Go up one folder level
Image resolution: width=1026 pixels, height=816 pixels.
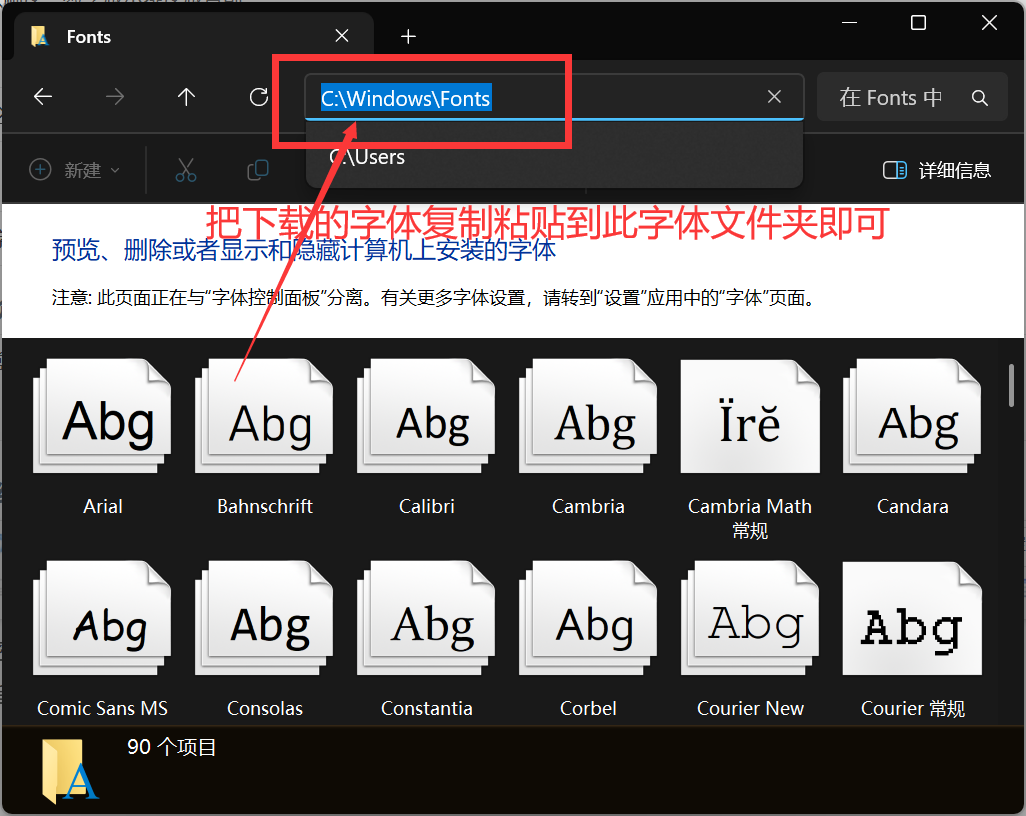186,97
